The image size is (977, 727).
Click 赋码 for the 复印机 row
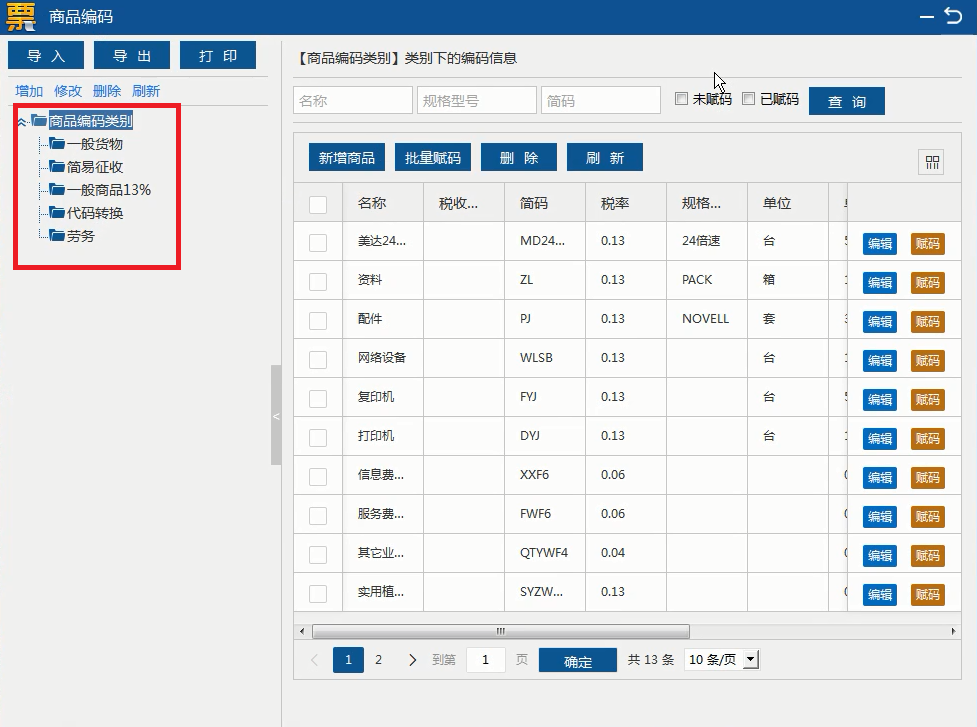click(928, 399)
